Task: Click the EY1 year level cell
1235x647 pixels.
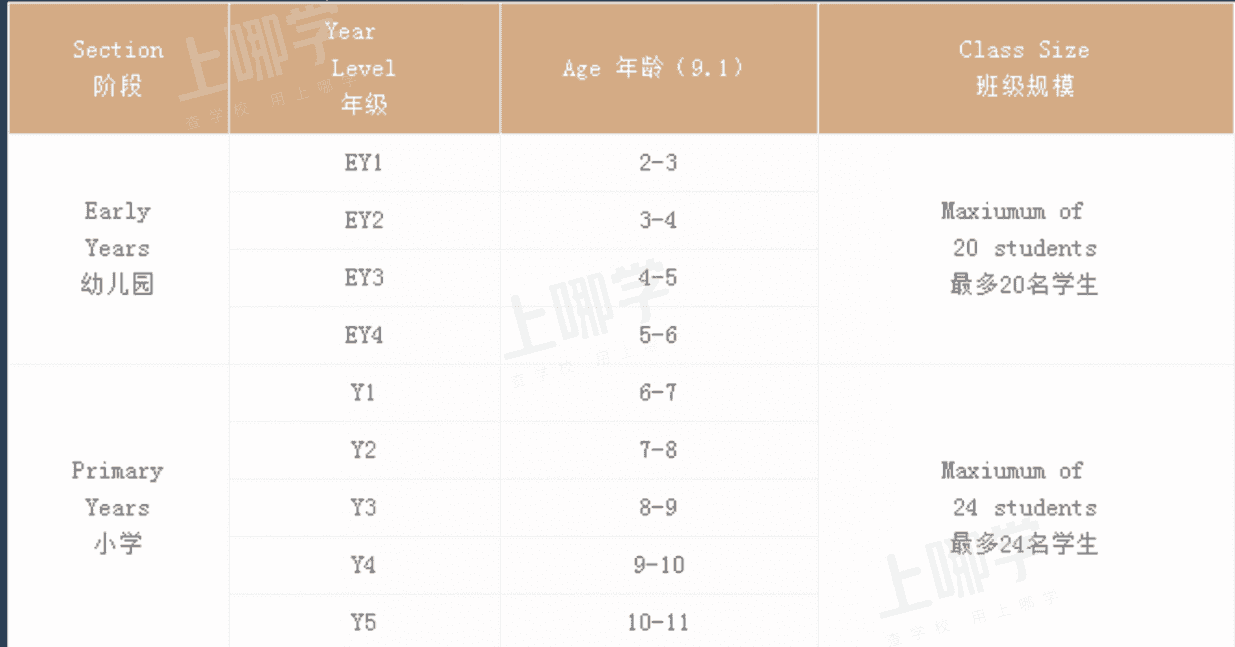Action: click(364, 163)
